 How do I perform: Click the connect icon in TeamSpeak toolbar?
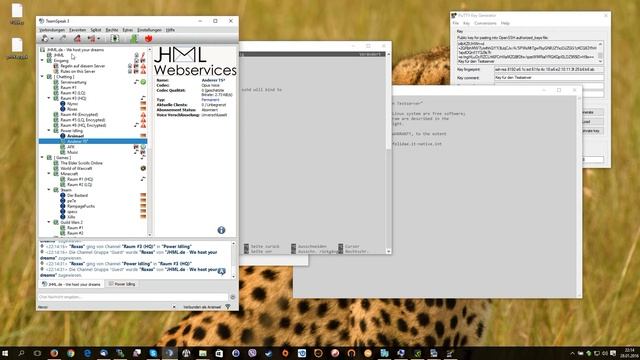(x=44, y=39)
